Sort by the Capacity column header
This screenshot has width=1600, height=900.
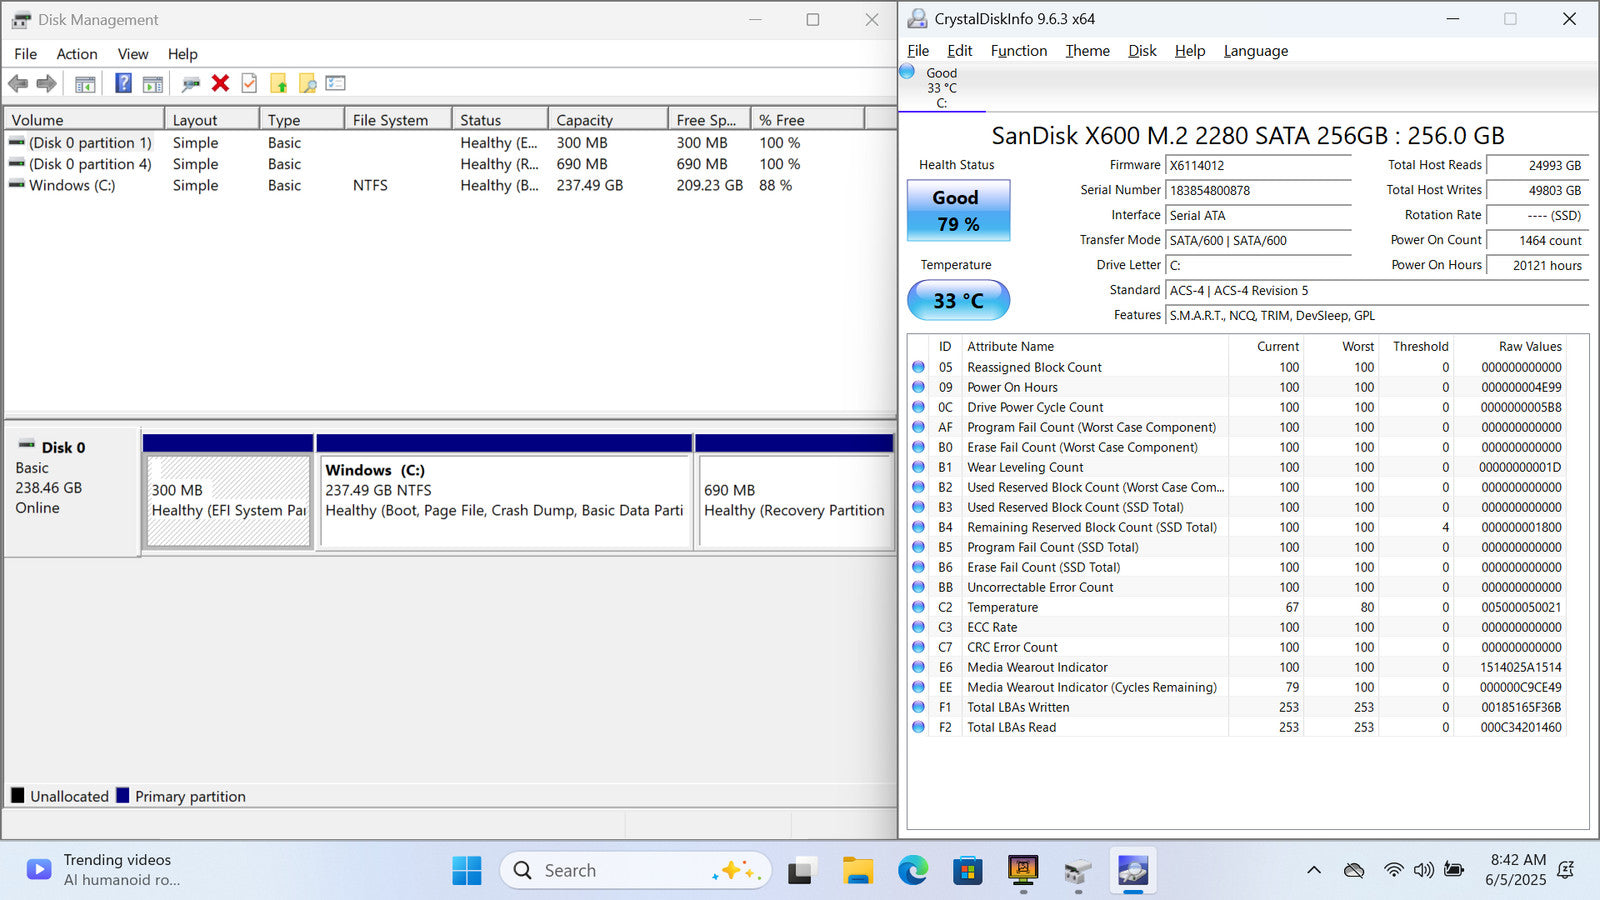608,120
